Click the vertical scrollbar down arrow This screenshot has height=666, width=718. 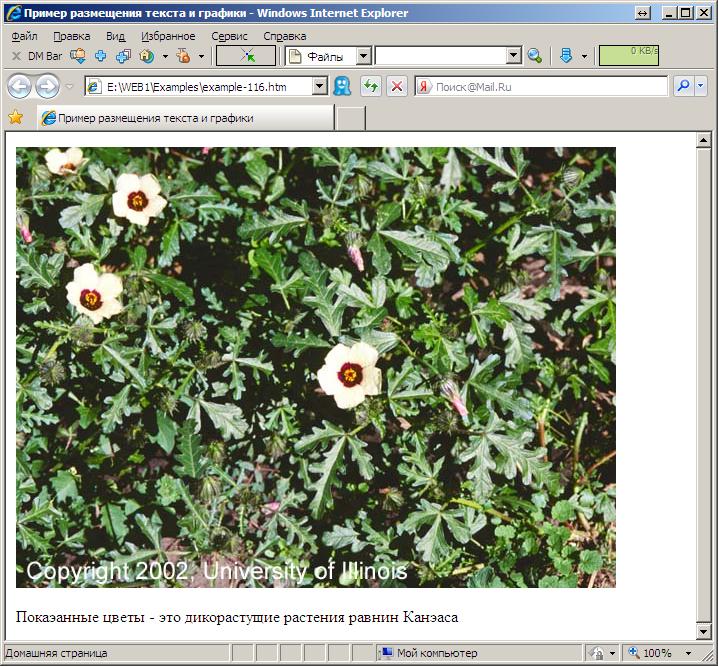tap(703, 632)
